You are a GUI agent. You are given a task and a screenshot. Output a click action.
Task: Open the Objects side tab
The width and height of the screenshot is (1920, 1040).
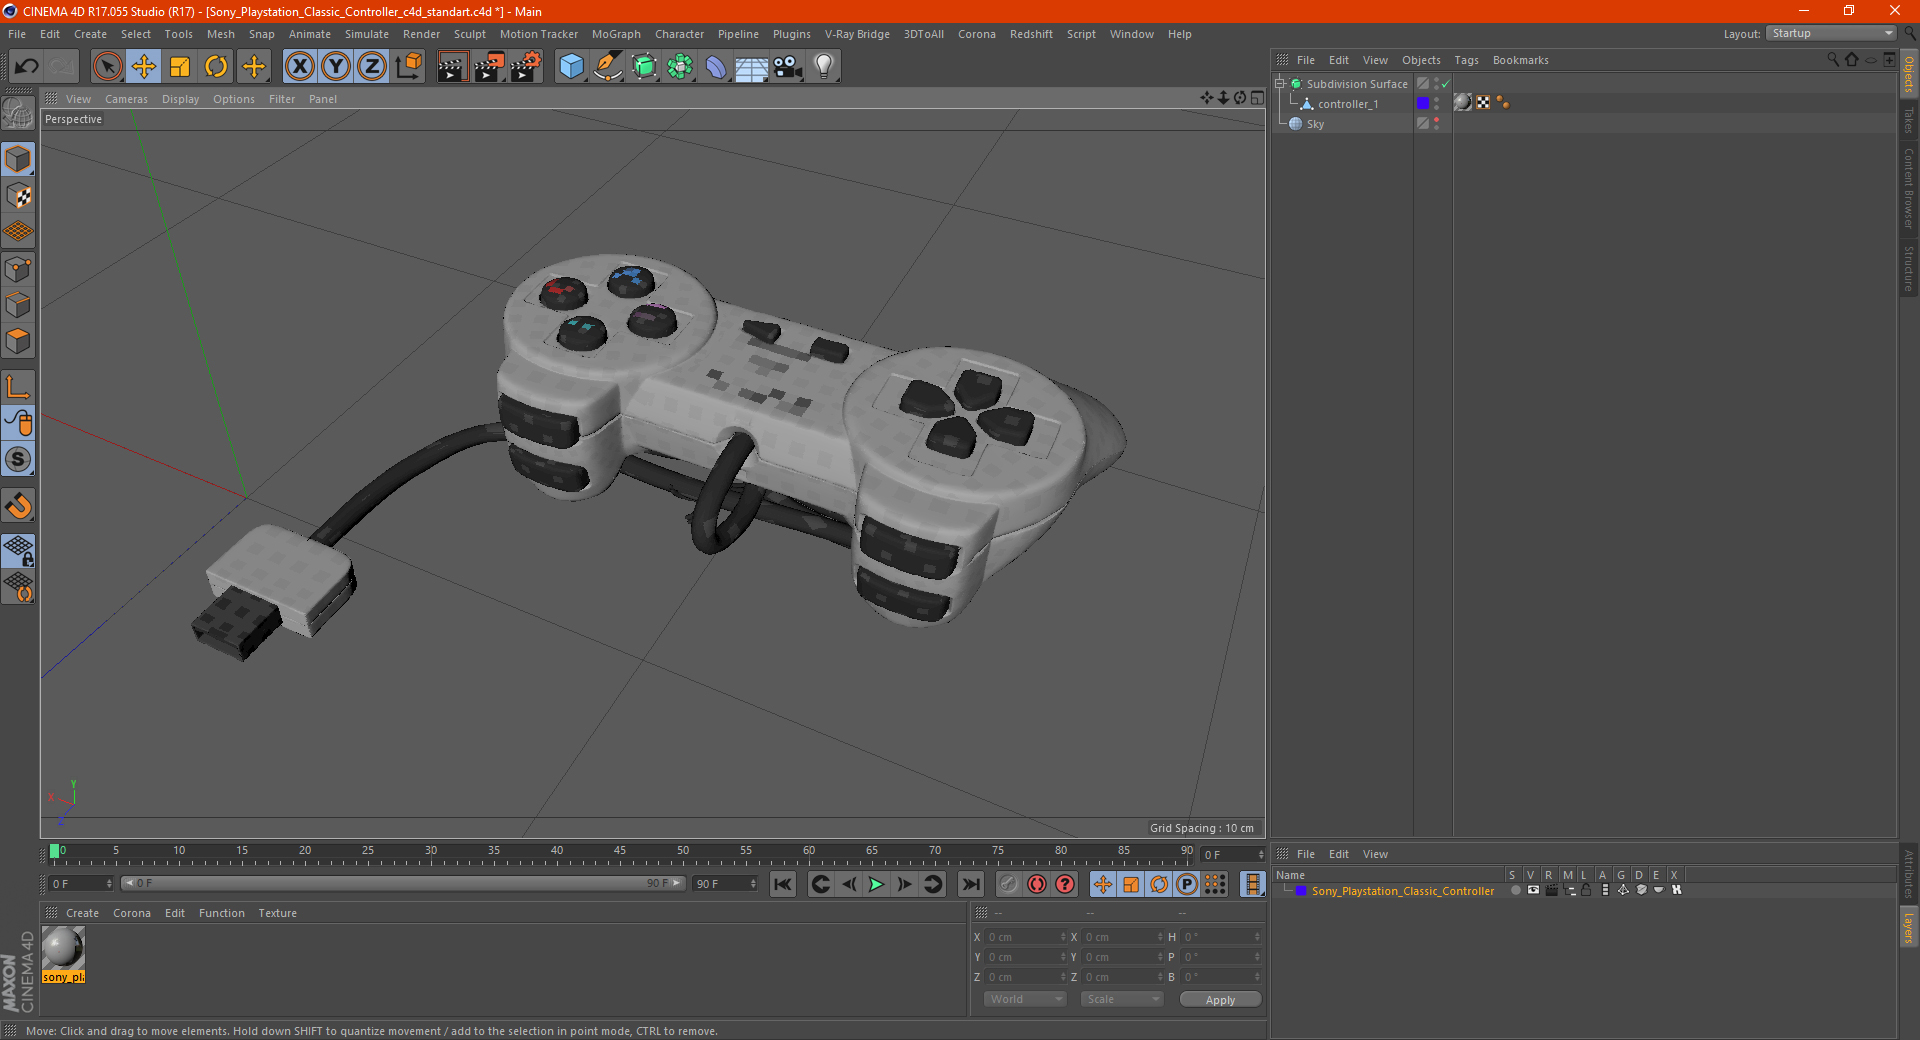click(1909, 74)
